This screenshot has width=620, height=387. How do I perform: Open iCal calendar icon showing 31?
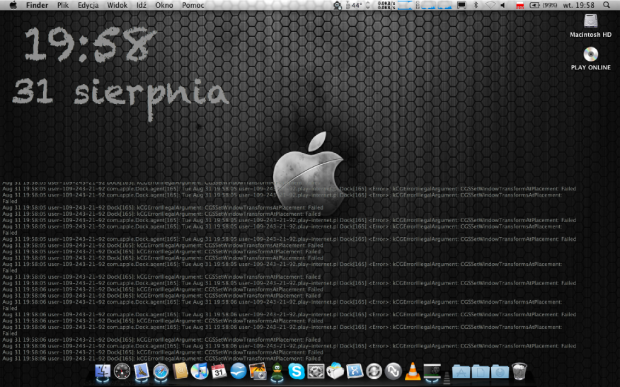pos(219,372)
